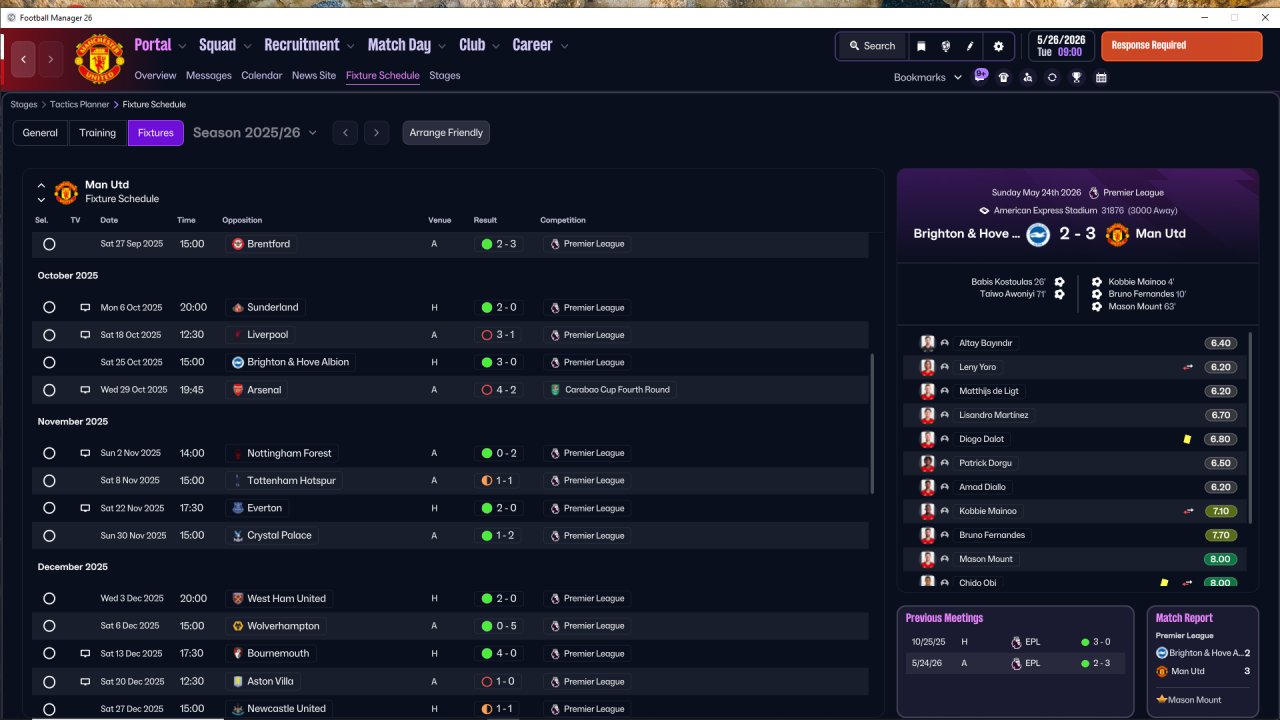Click the fixture list vertical scrollbar
This screenshot has height=720, width=1280.
872,423
